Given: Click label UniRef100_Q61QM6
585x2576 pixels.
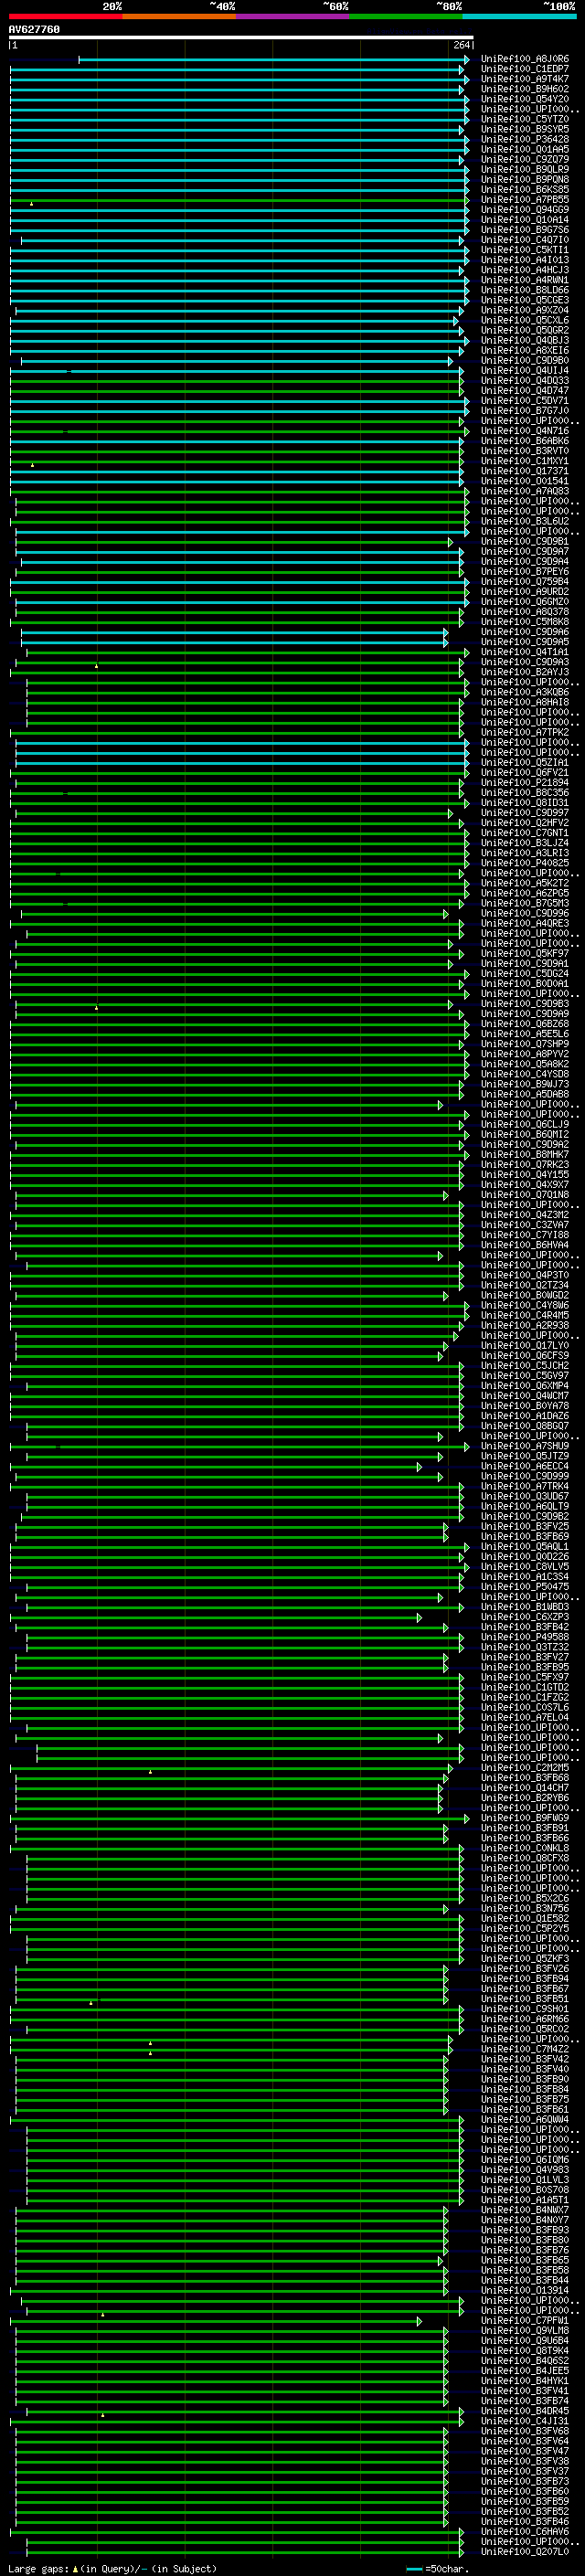Looking at the screenshot, I should coord(525,2160).
